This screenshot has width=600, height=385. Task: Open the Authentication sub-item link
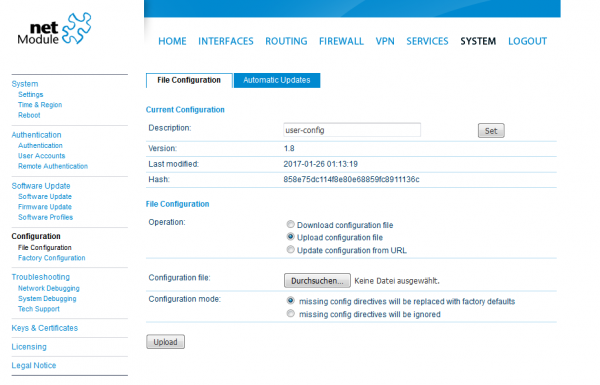click(40, 145)
